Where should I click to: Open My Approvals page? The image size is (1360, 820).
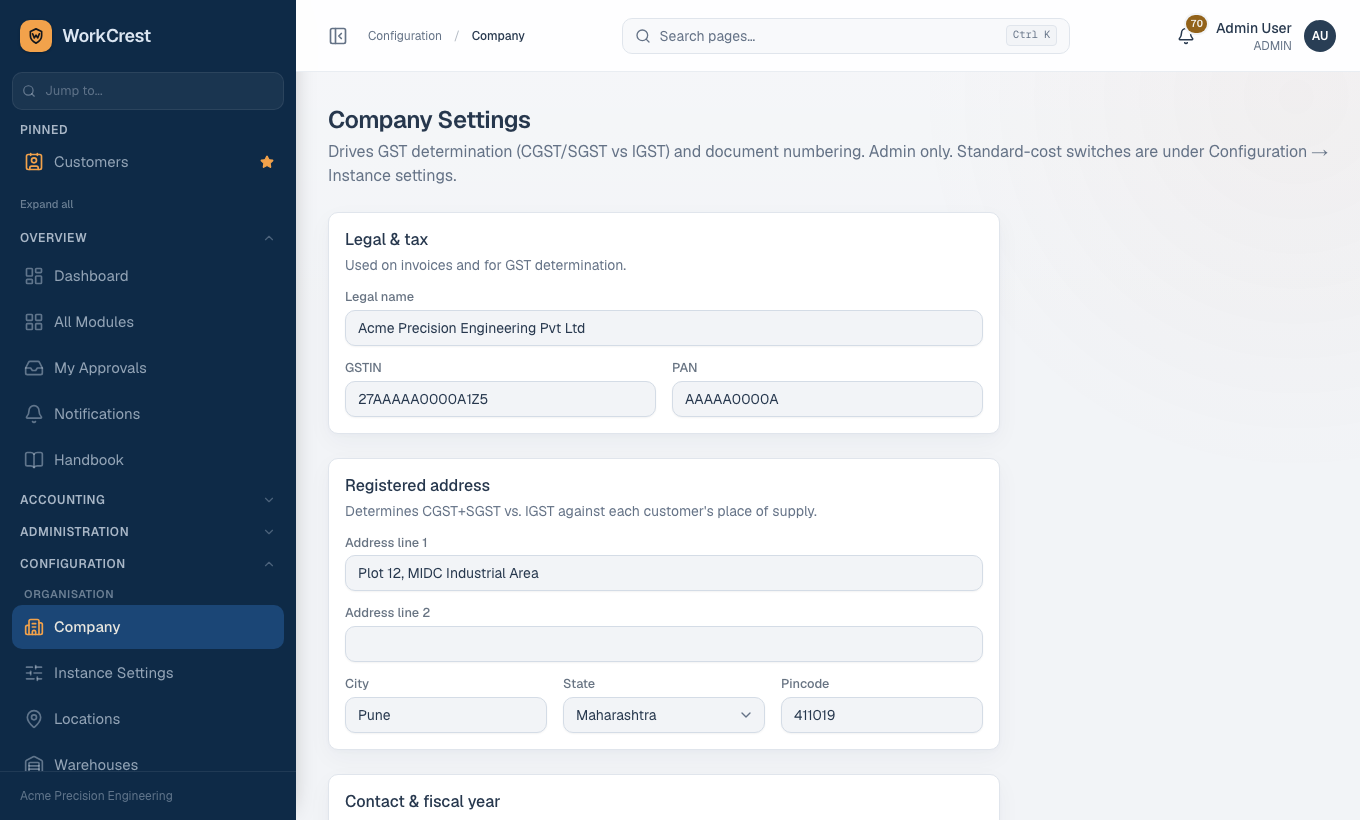(148, 368)
